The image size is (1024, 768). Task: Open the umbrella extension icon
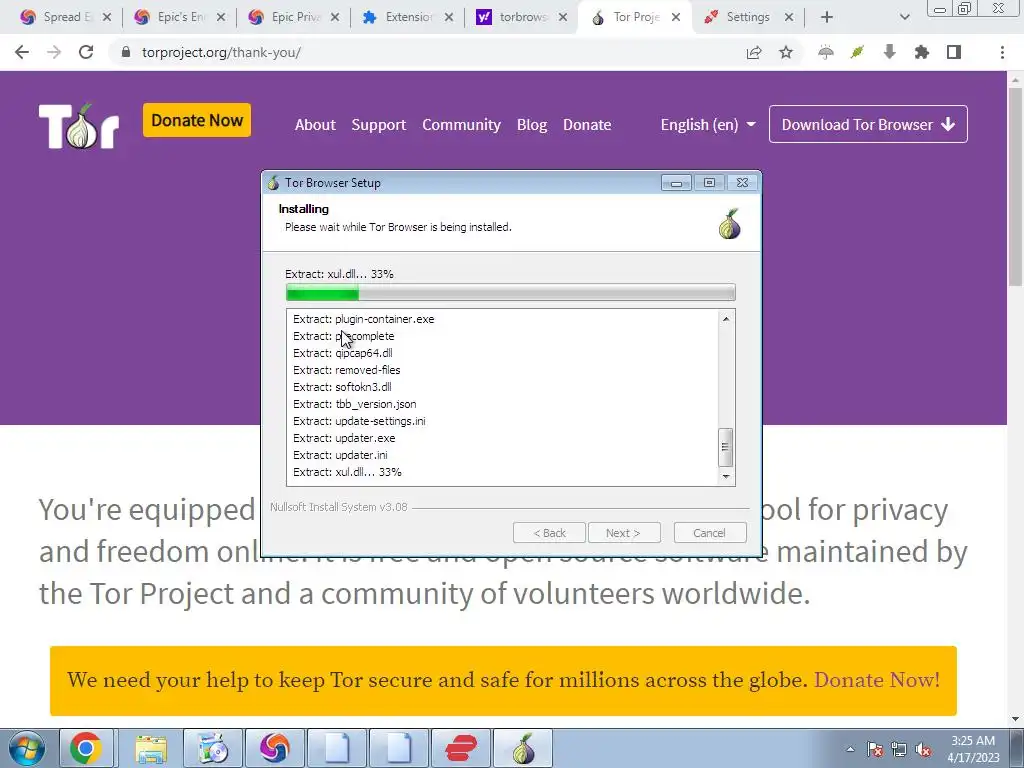[825, 52]
